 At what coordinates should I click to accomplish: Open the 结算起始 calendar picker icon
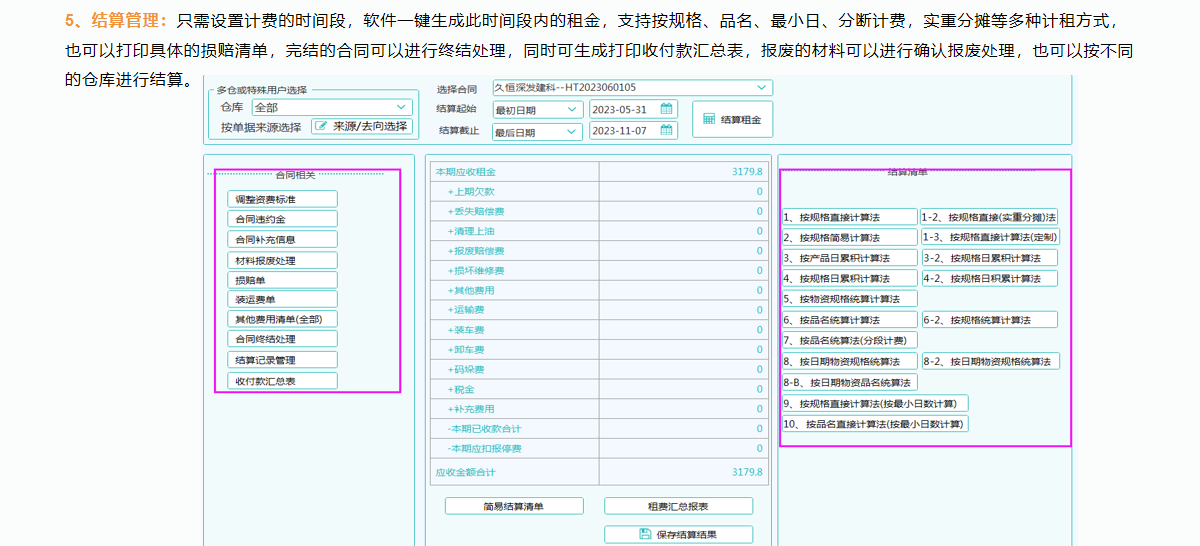tap(667, 109)
